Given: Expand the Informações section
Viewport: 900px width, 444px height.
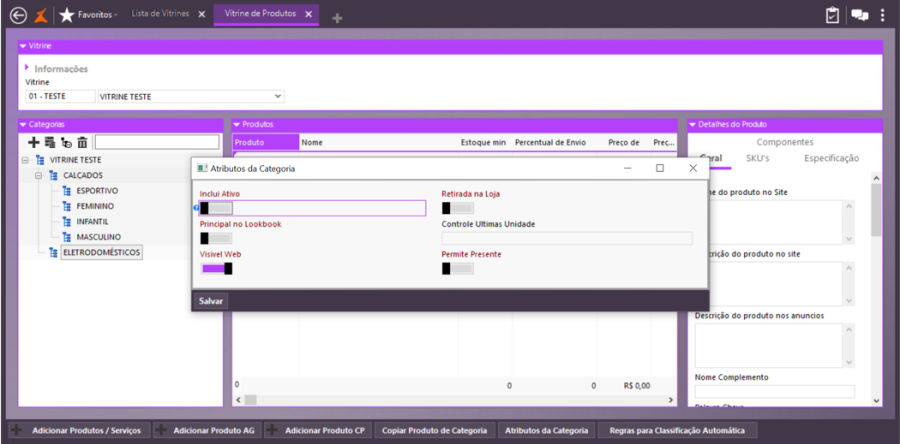Looking at the screenshot, I should click(x=26, y=68).
